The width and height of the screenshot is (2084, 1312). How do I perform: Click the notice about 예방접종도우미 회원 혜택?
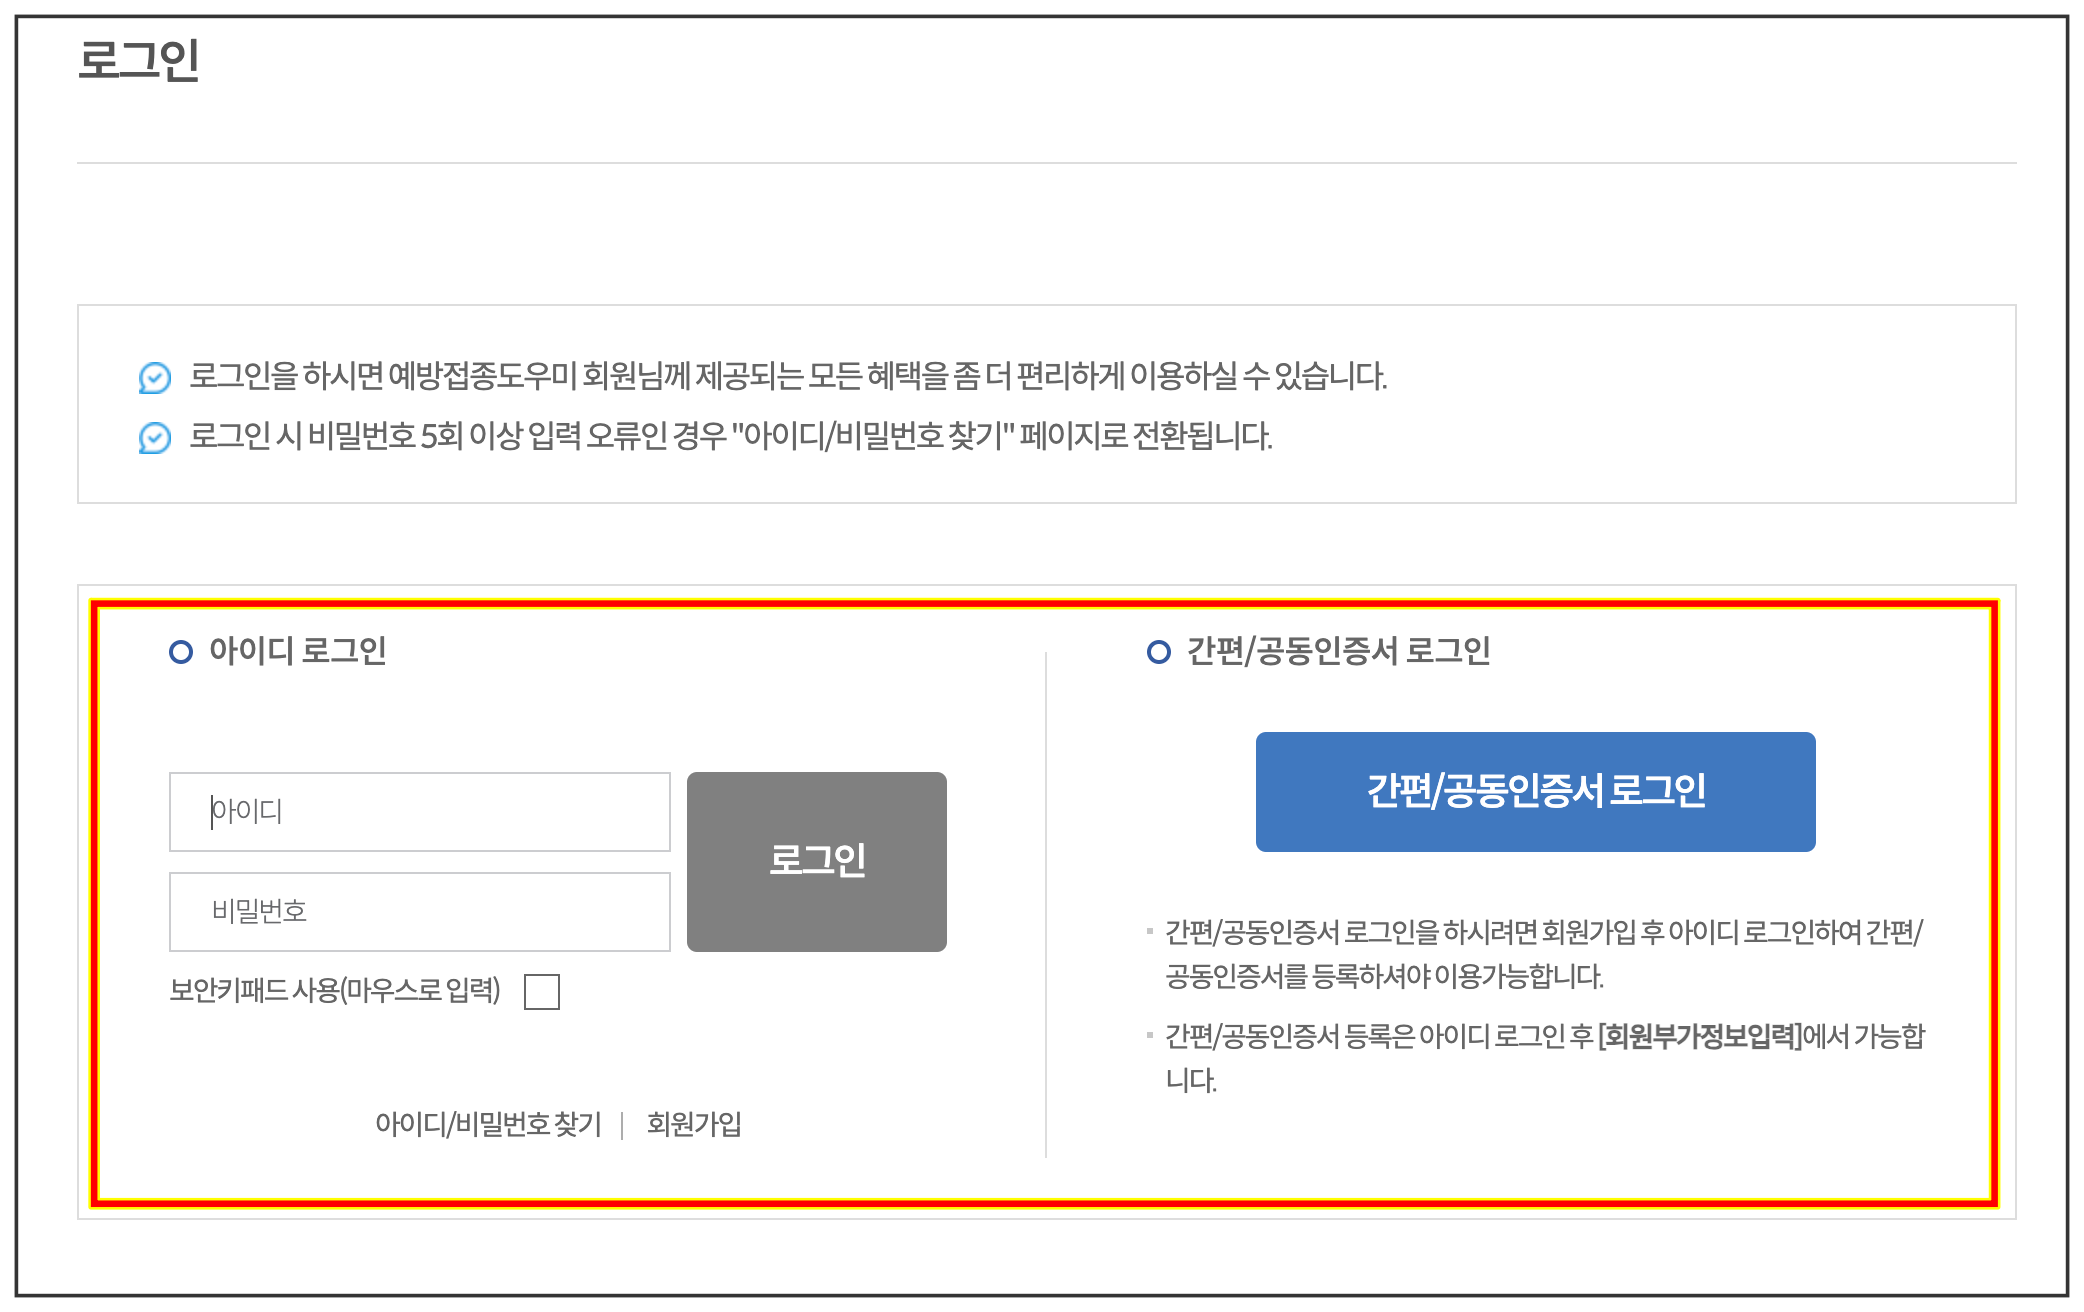(x=787, y=377)
